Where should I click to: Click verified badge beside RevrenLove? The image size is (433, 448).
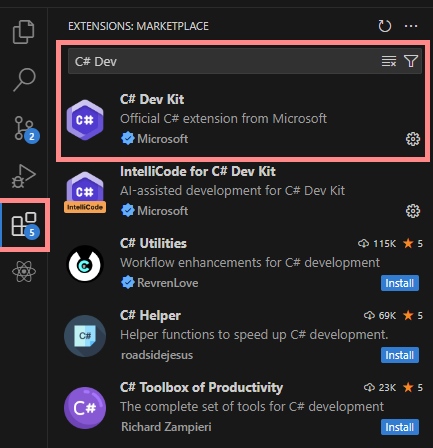(x=128, y=283)
